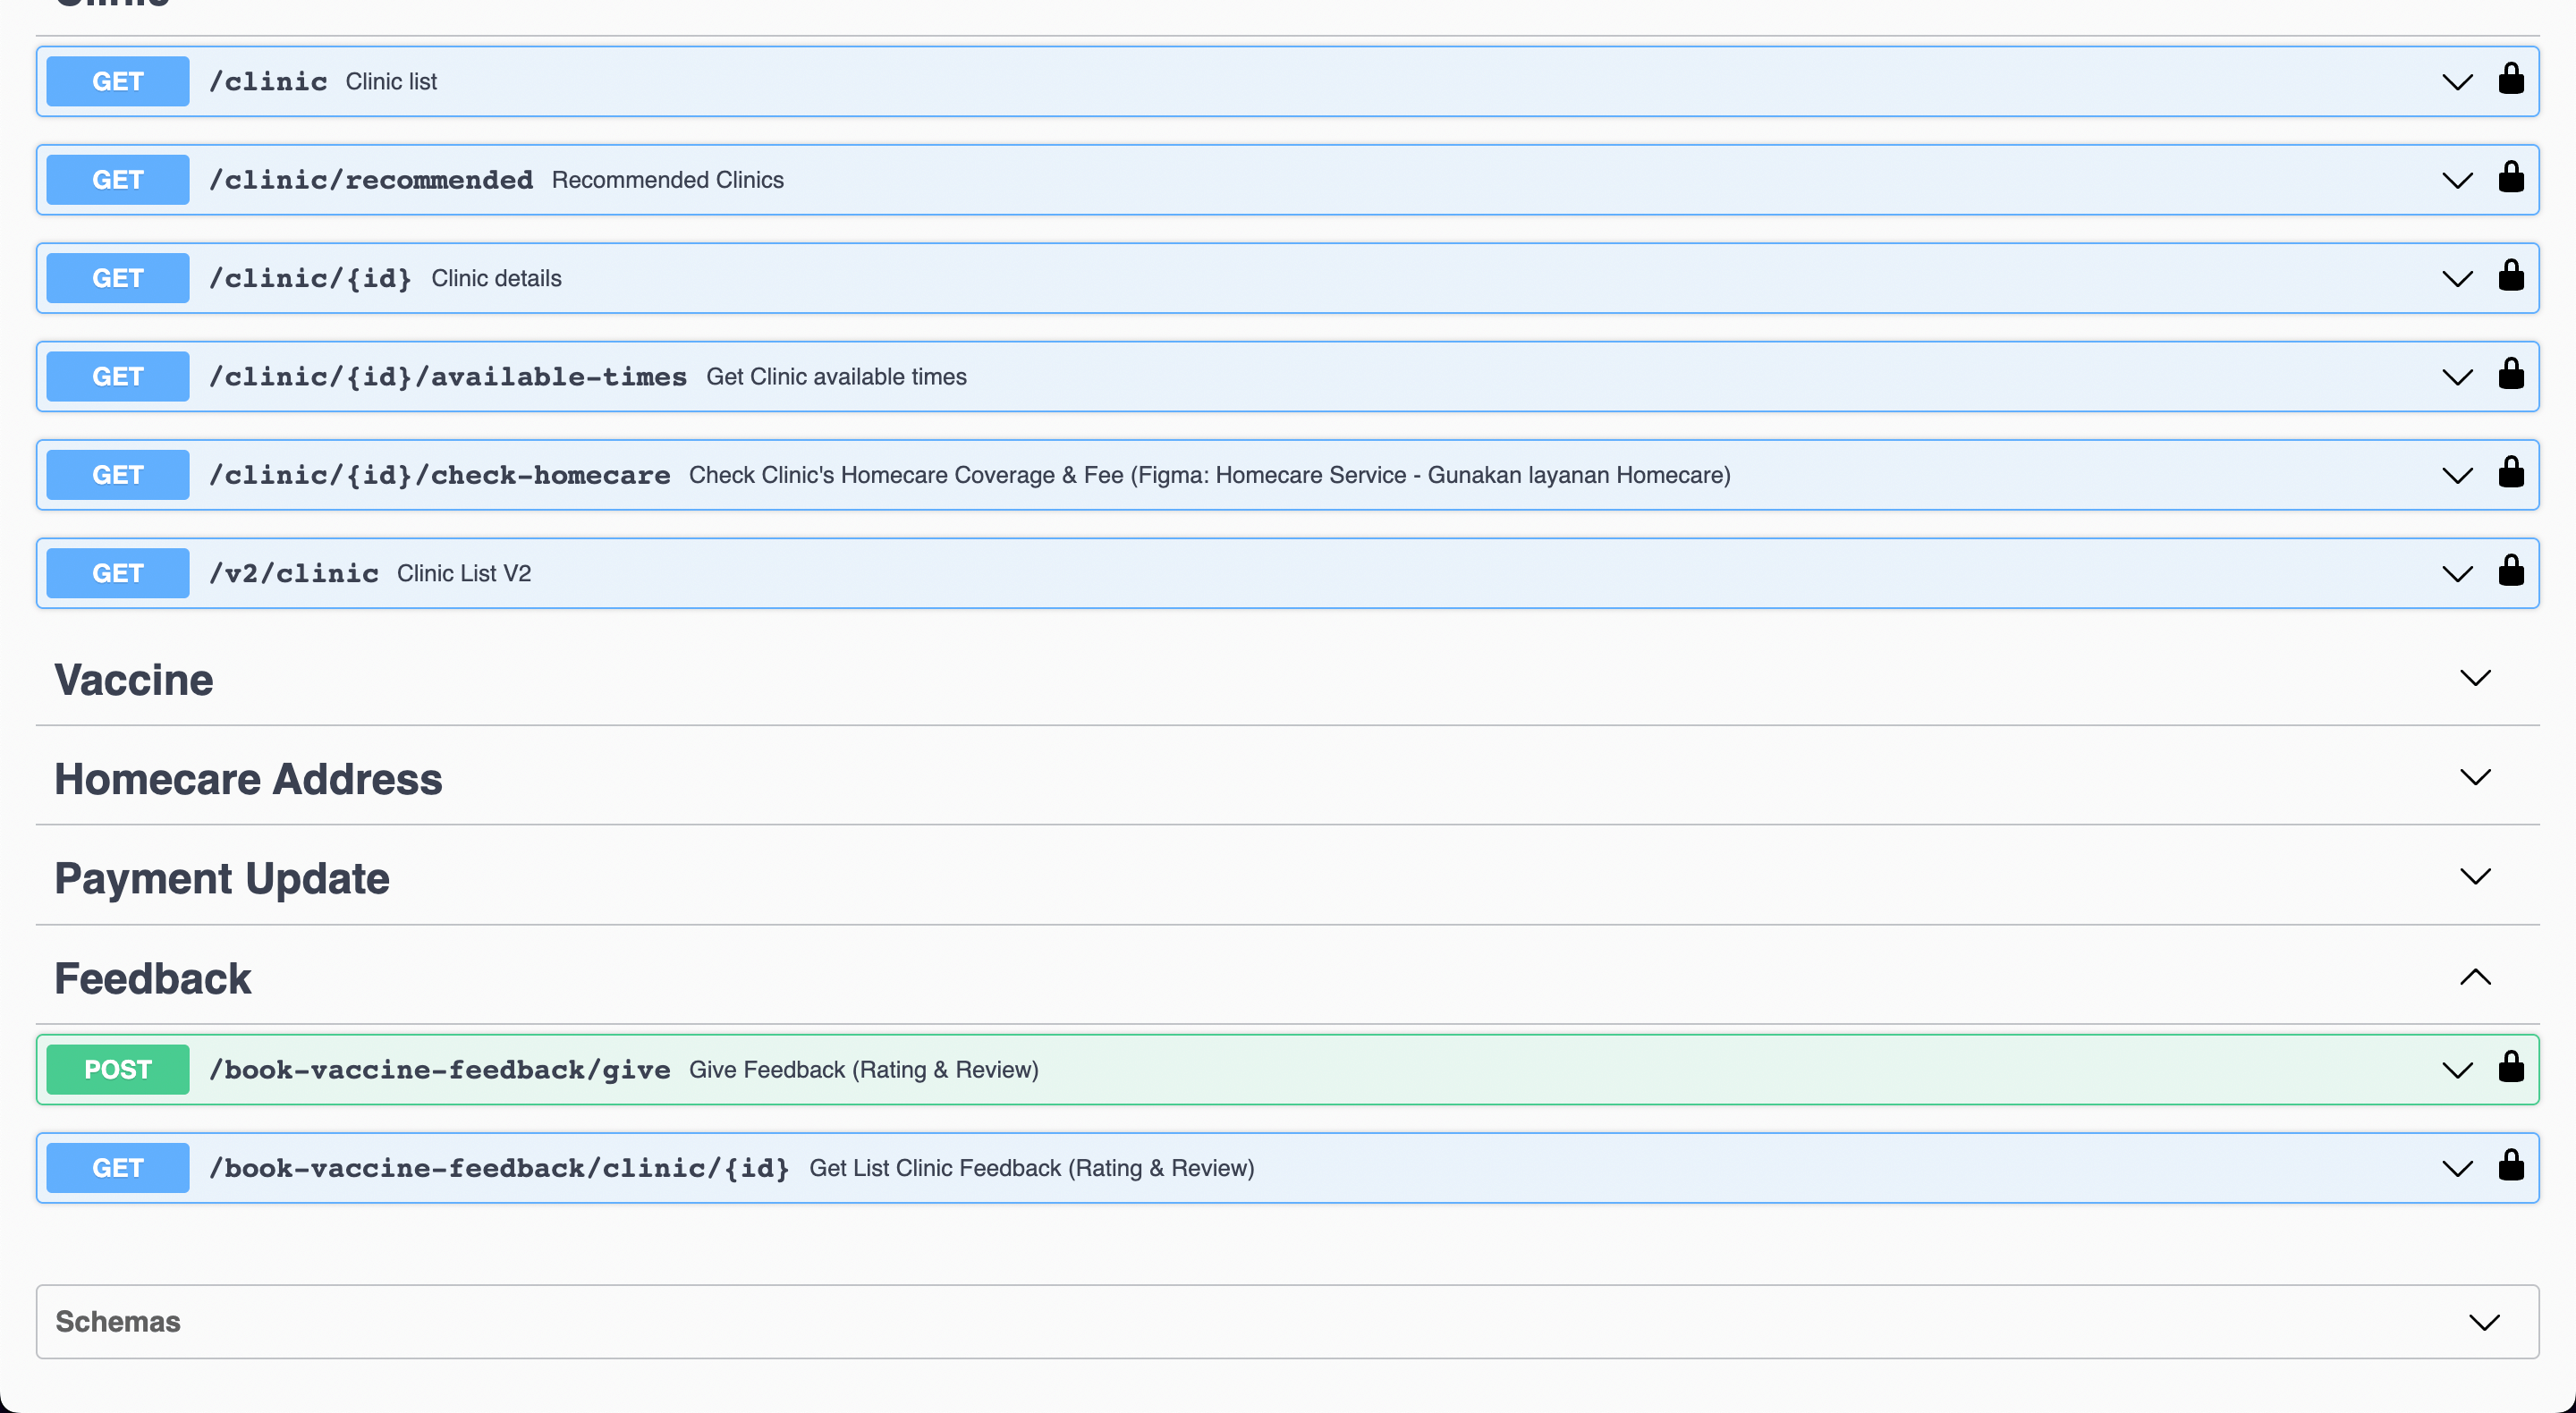
Task: Expand the Vaccine section chevron
Action: point(2474,679)
